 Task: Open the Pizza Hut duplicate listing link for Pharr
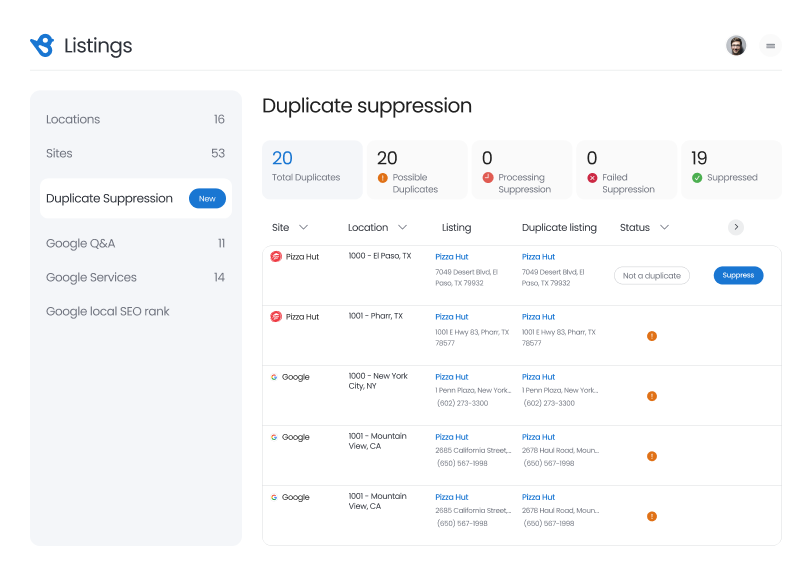(x=538, y=317)
